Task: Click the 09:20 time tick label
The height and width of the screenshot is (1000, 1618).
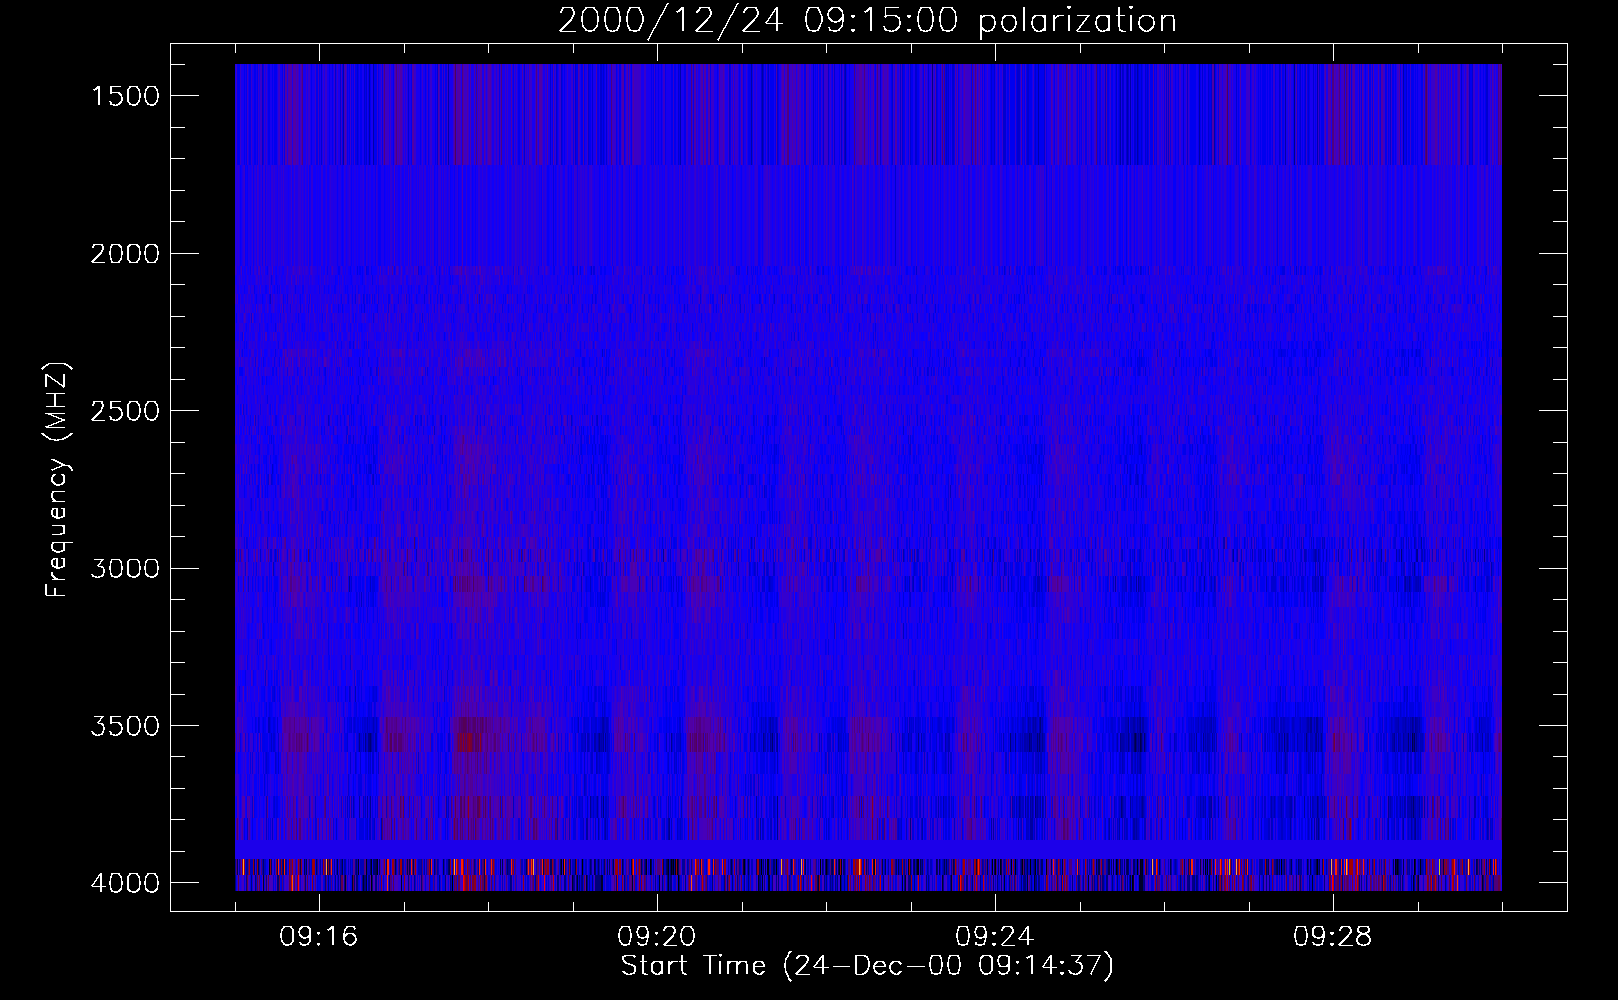Action: coord(657,937)
